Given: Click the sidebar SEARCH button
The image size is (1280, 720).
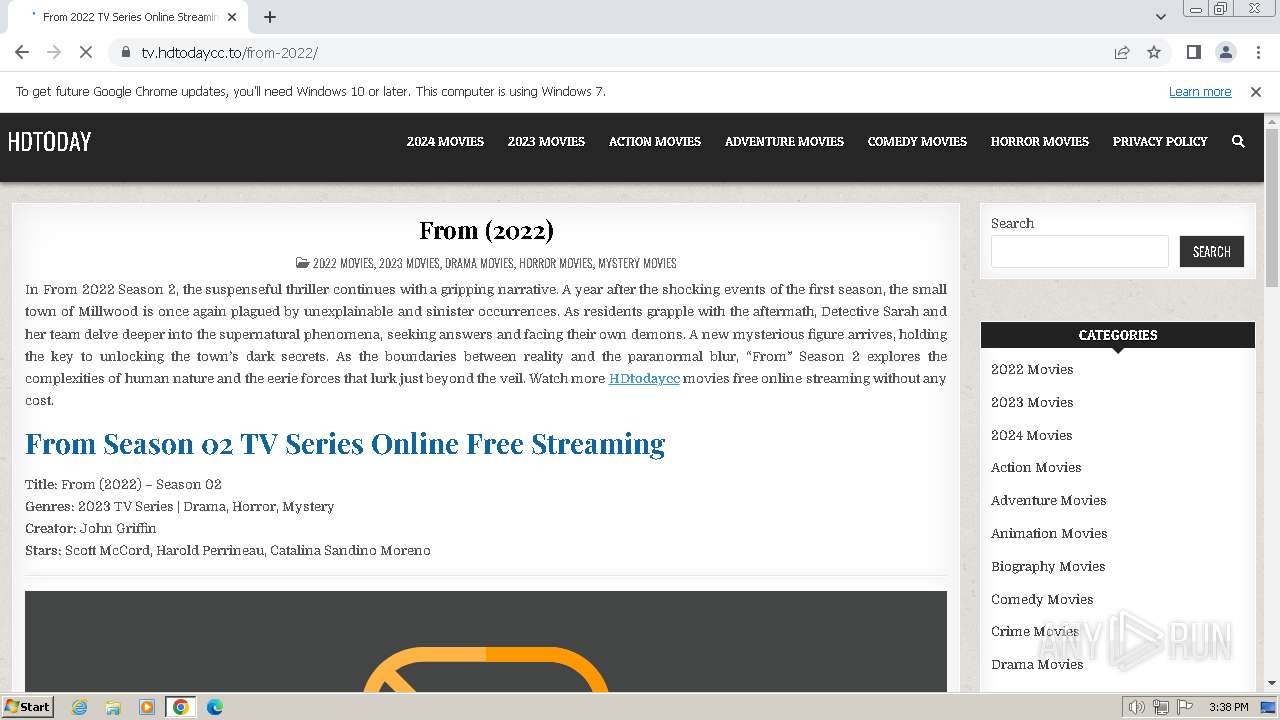Looking at the screenshot, I should 1211,251.
